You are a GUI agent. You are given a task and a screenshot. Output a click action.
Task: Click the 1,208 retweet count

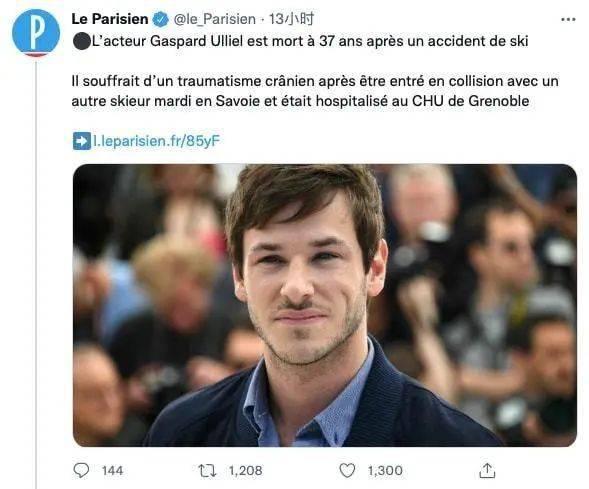(x=245, y=471)
